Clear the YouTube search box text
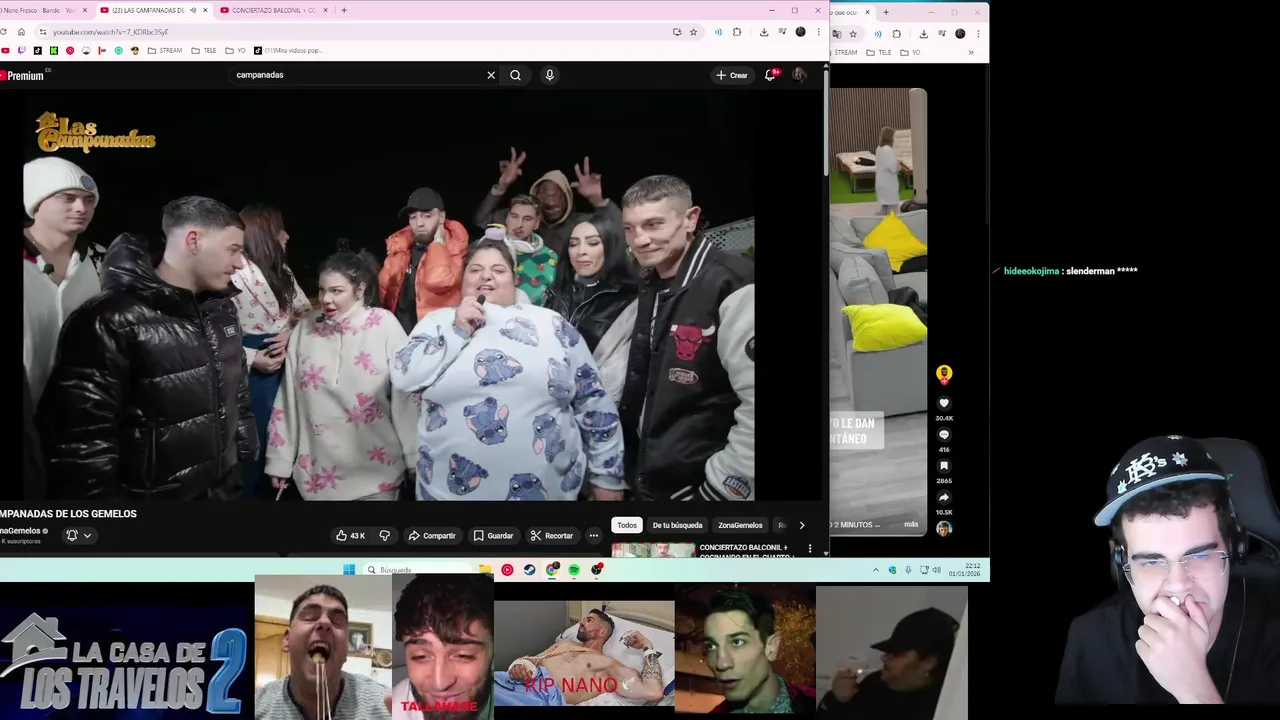Viewport: 1280px width, 720px height. pyautogui.click(x=491, y=75)
